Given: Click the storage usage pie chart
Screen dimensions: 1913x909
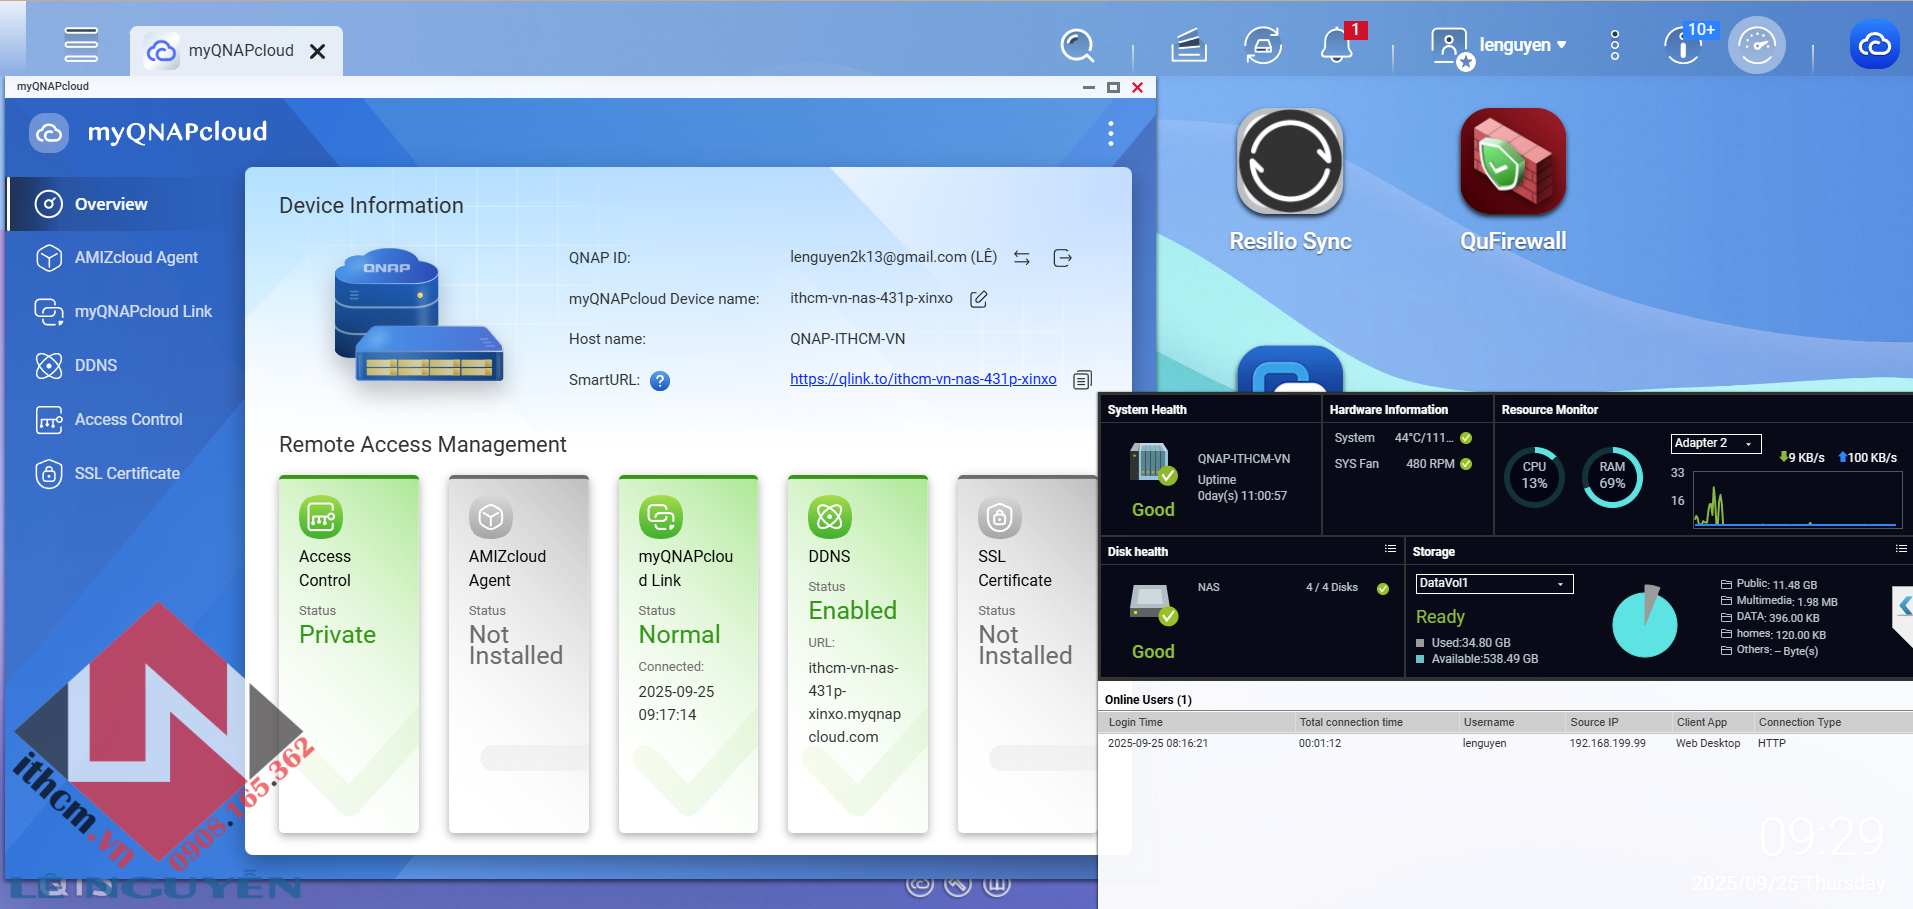Looking at the screenshot, I should [1644, 622].
